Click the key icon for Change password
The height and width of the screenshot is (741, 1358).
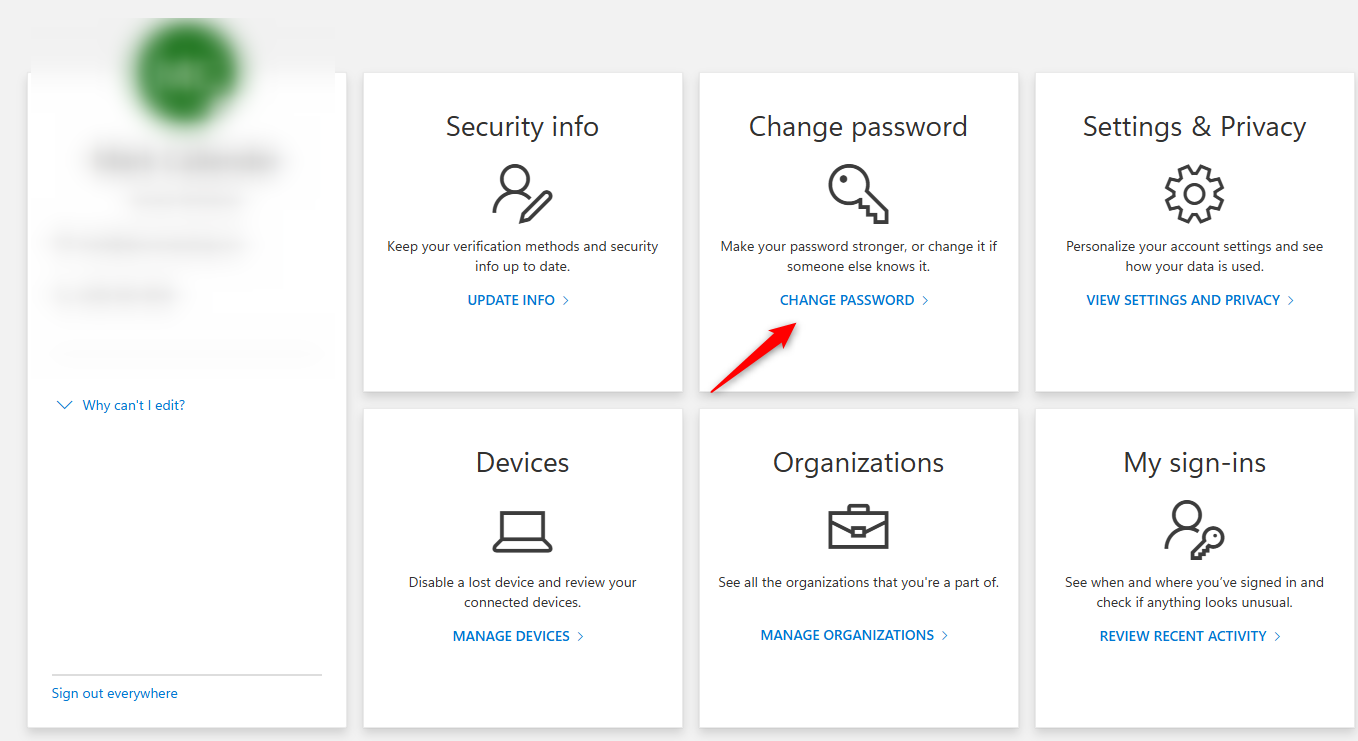(858, 193)
